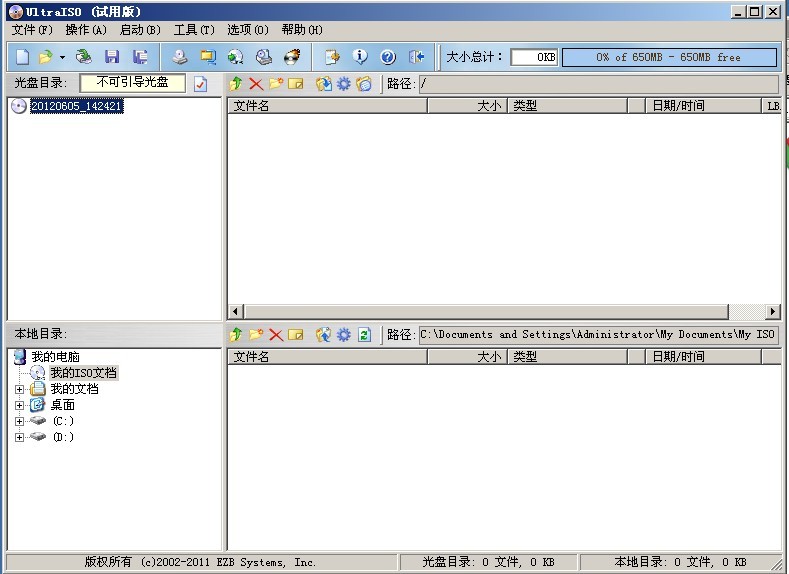Open image info with the blue 'i' icon
Screen dimensions: 789x574
click(x=360, y=57)
